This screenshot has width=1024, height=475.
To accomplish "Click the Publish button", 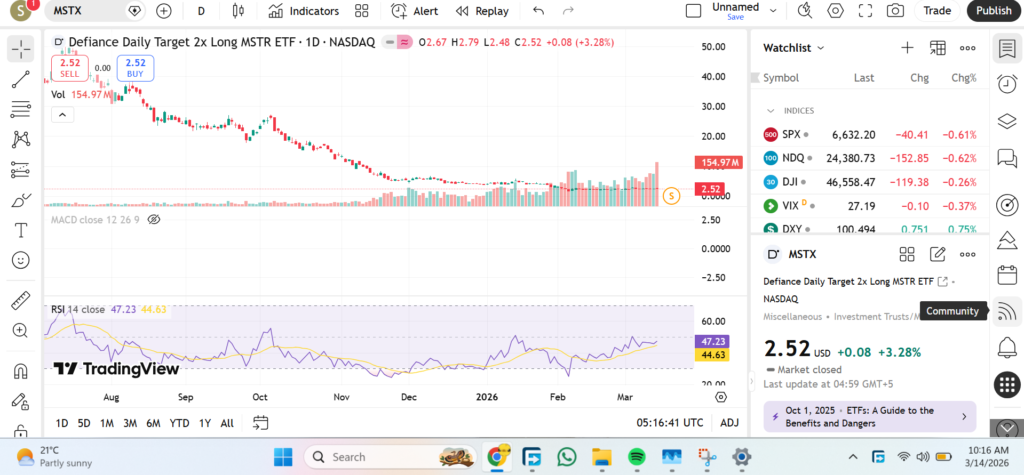I will [993, 11].
